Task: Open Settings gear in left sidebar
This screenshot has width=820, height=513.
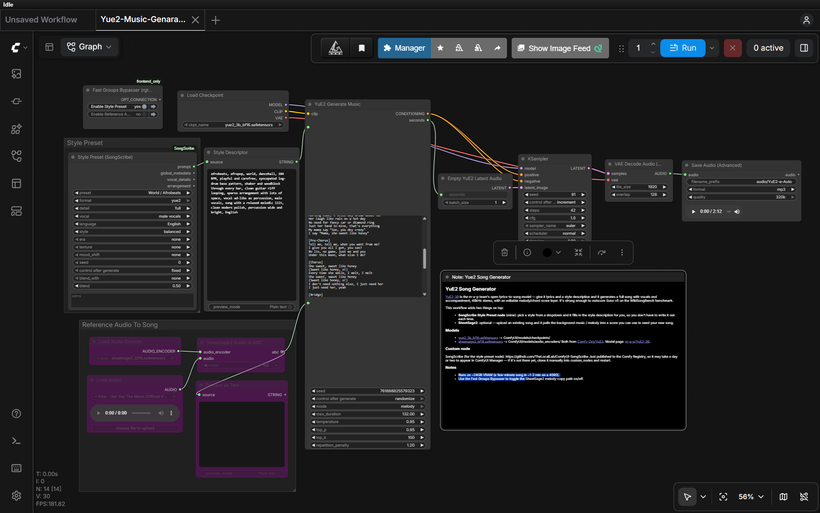Action: tap(16, 495)
